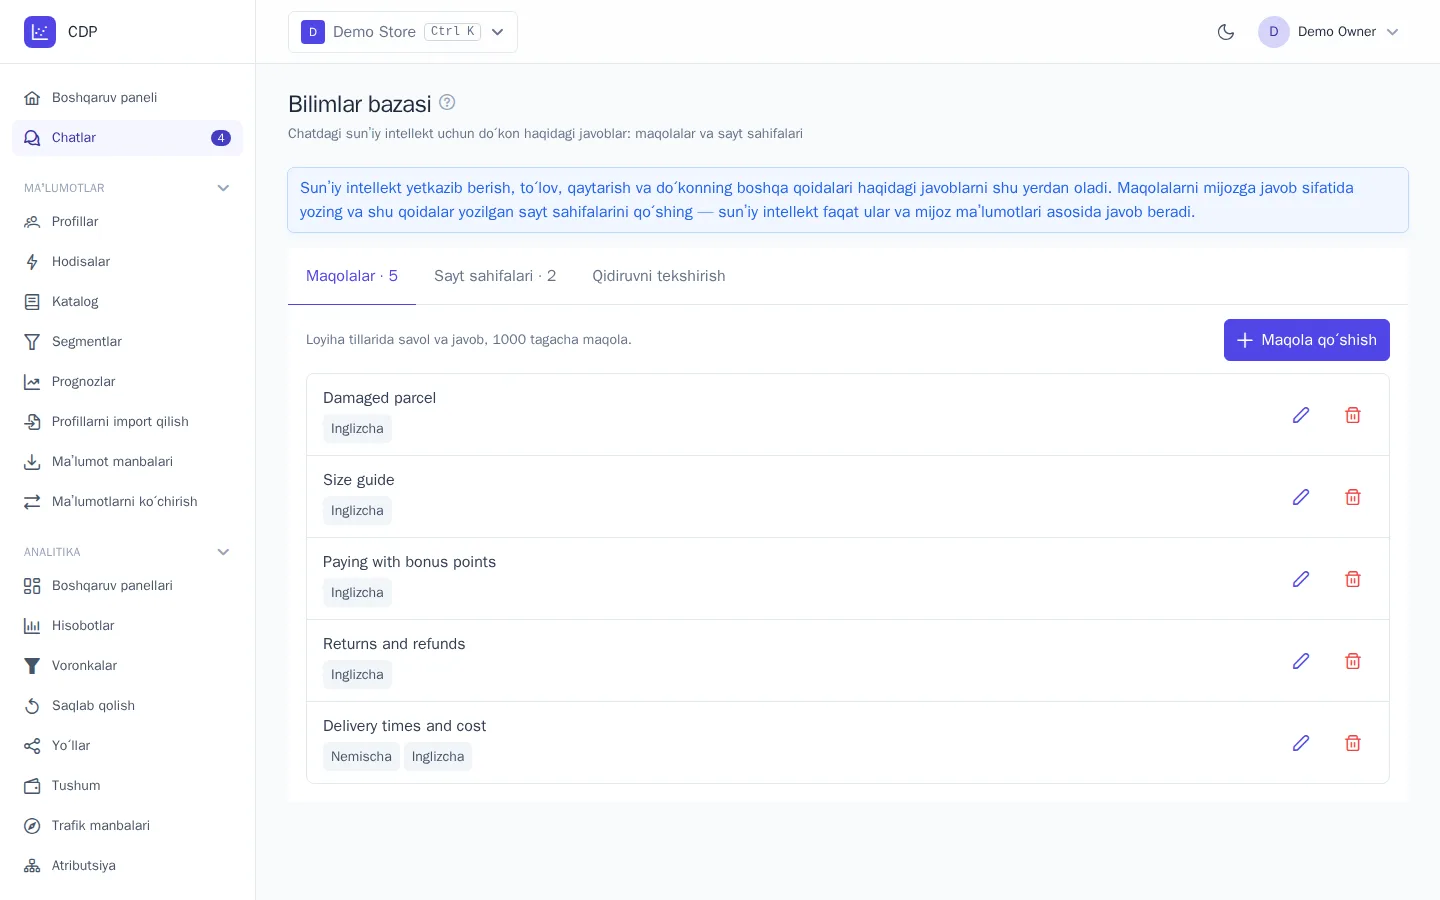The width and height of the screenshot is (1440, 900).
Task: Switch to Maqolalar tab
Action: pyautogui.click(x=352, y=276)
